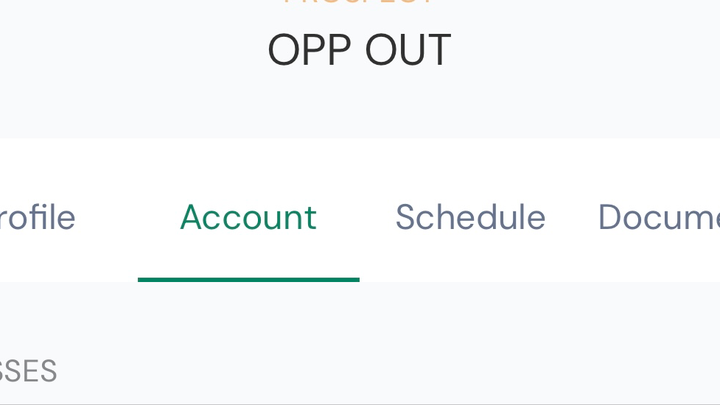Return to the Profile section

38,217
